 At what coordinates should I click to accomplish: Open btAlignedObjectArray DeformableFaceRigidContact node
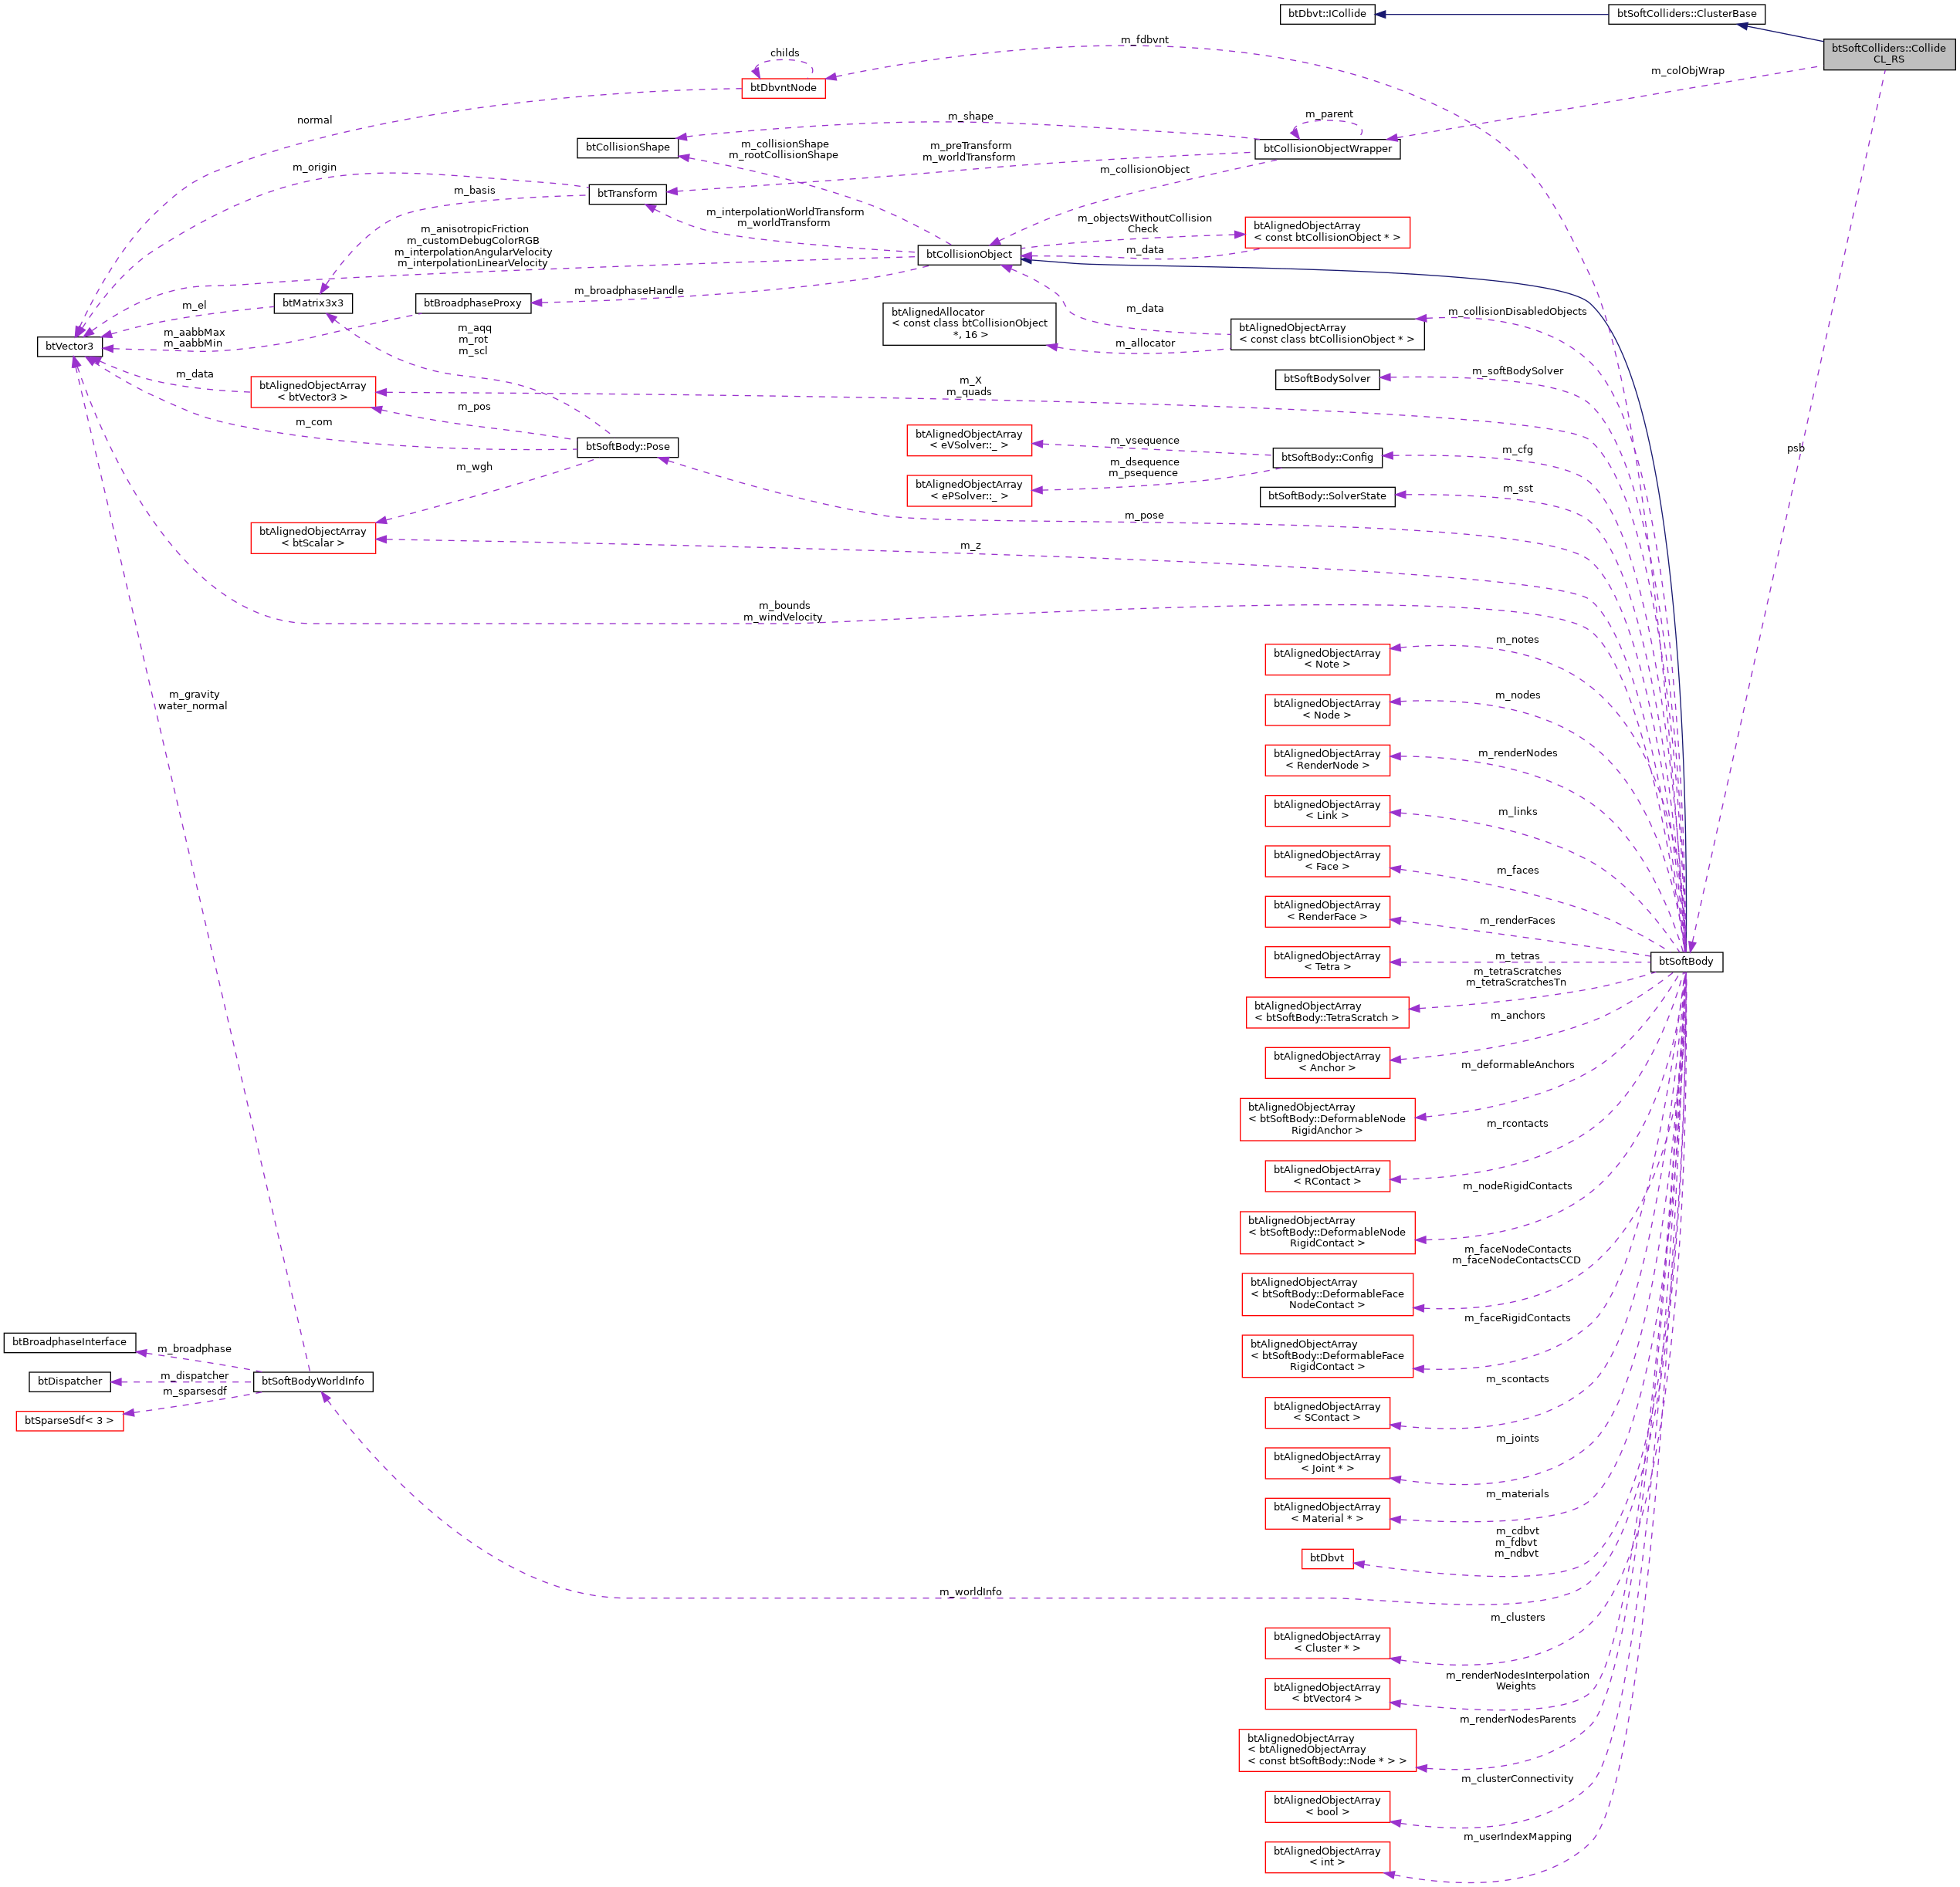tap(1327, 1356)
